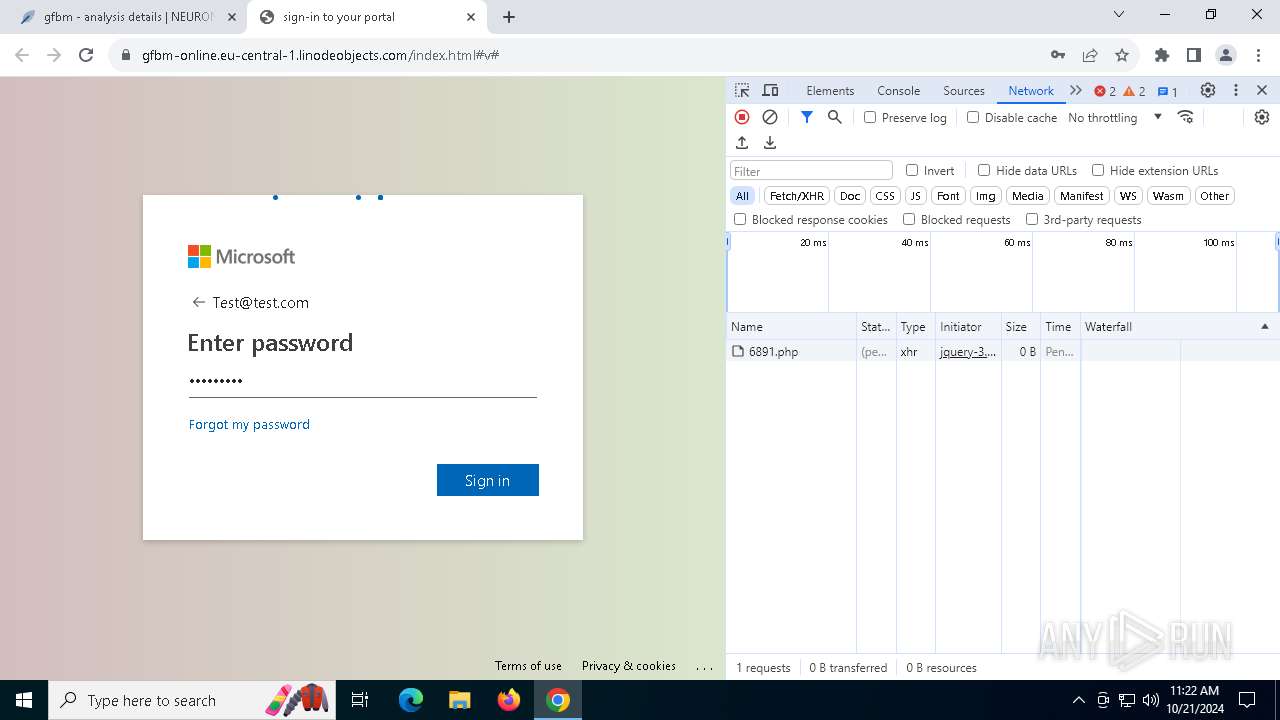
Task: Check Hide extension URLs
Action: [x=1098, y=170]
